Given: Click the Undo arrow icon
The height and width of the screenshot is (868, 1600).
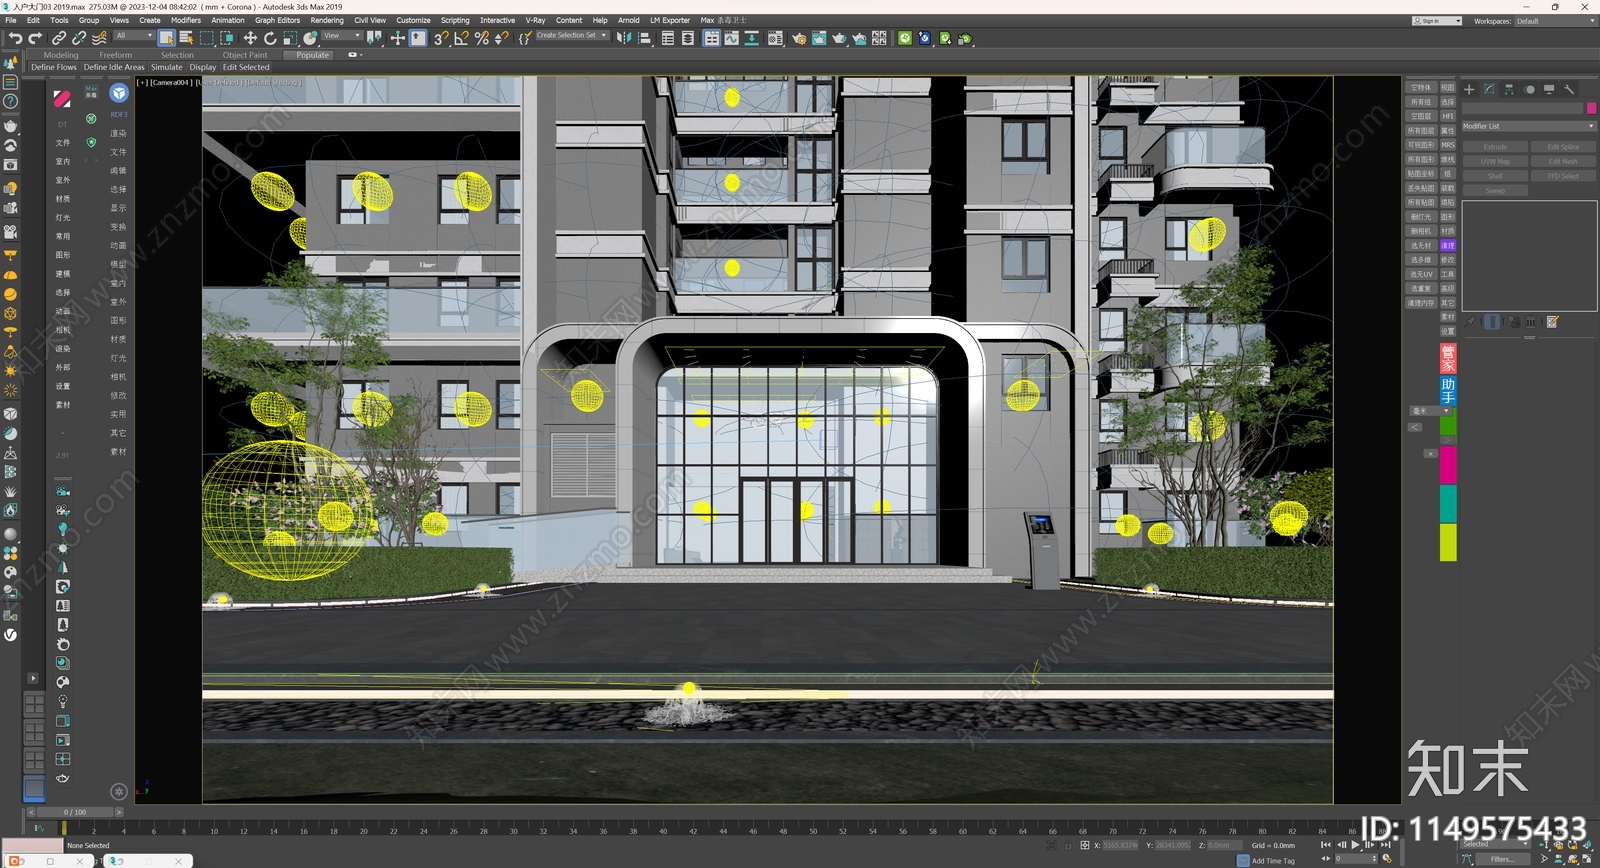Looking at the screenshot, I should pyautogui.click(x=15, y=38).
